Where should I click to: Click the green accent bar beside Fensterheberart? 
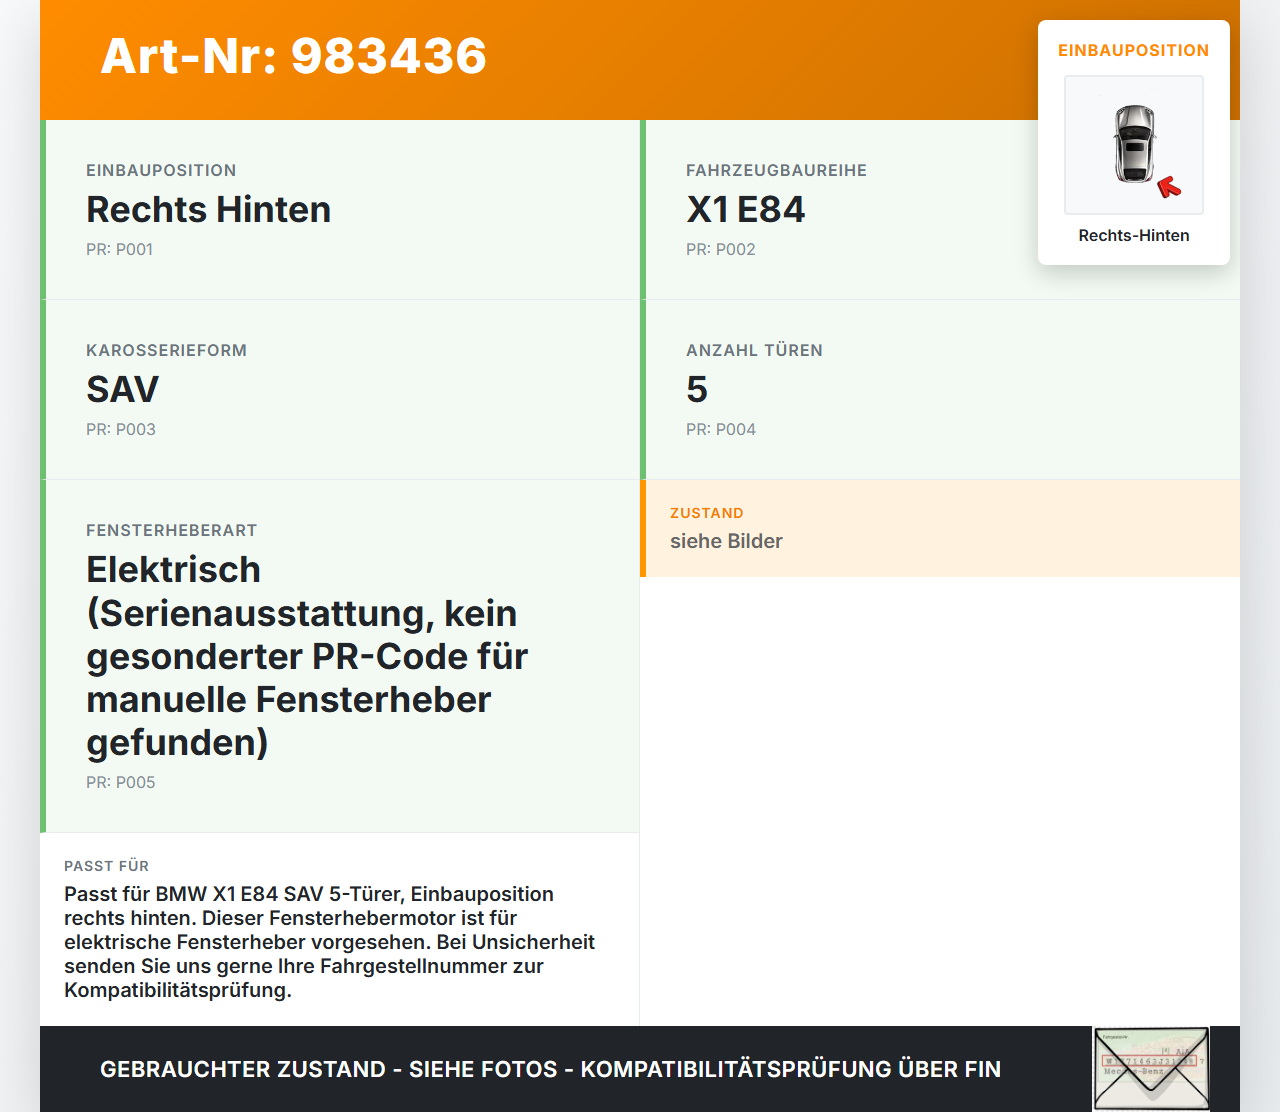[x=41, y=655]
